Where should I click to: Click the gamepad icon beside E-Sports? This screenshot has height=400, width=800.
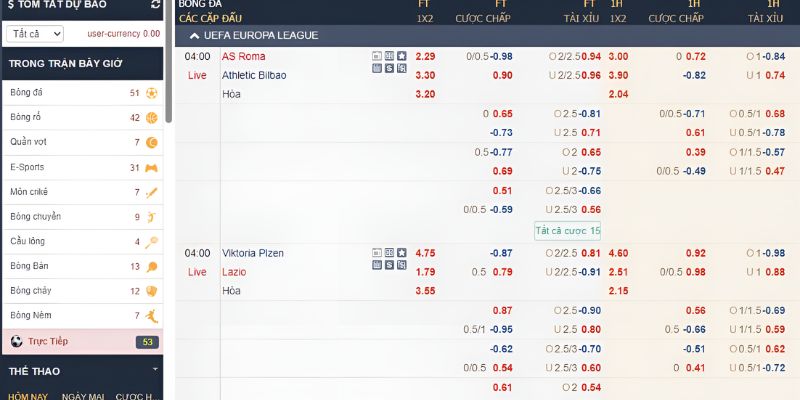[x=152, y=168]
